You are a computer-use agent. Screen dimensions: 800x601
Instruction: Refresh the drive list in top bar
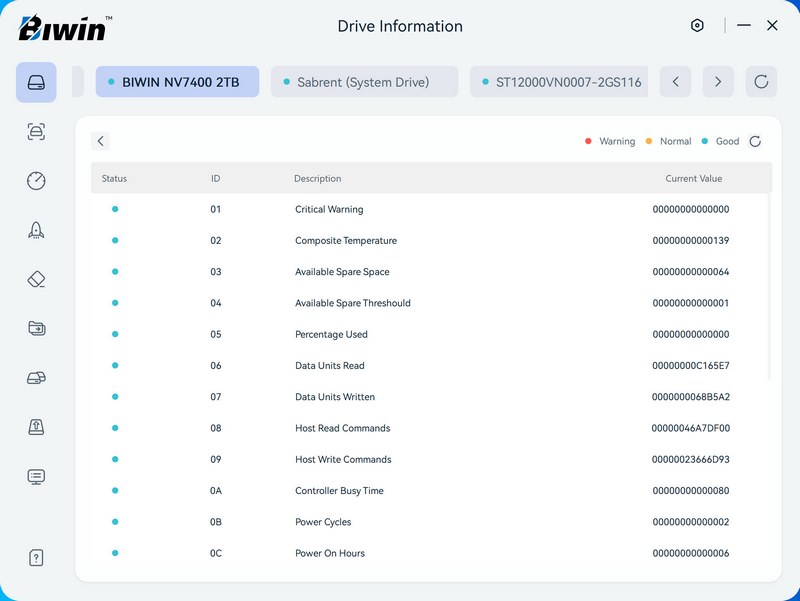coord(761,82)
